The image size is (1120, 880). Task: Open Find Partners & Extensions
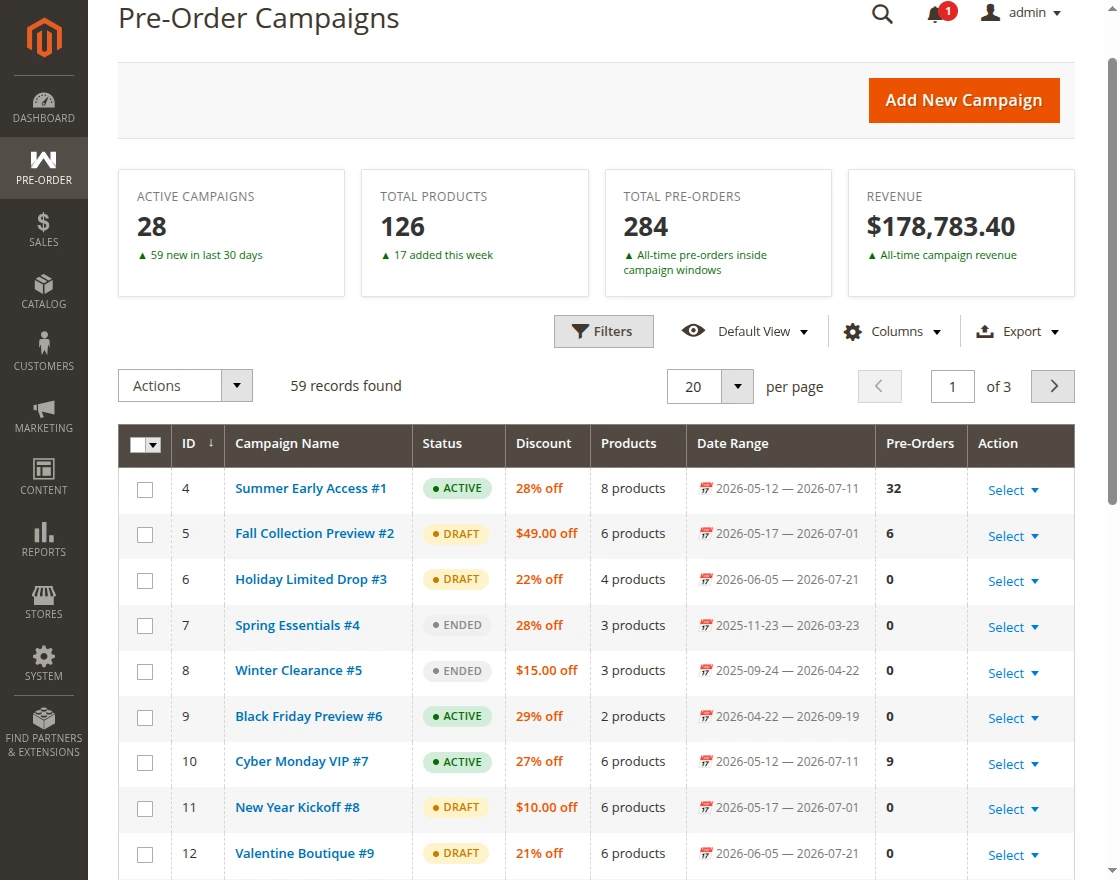[44, 733]
